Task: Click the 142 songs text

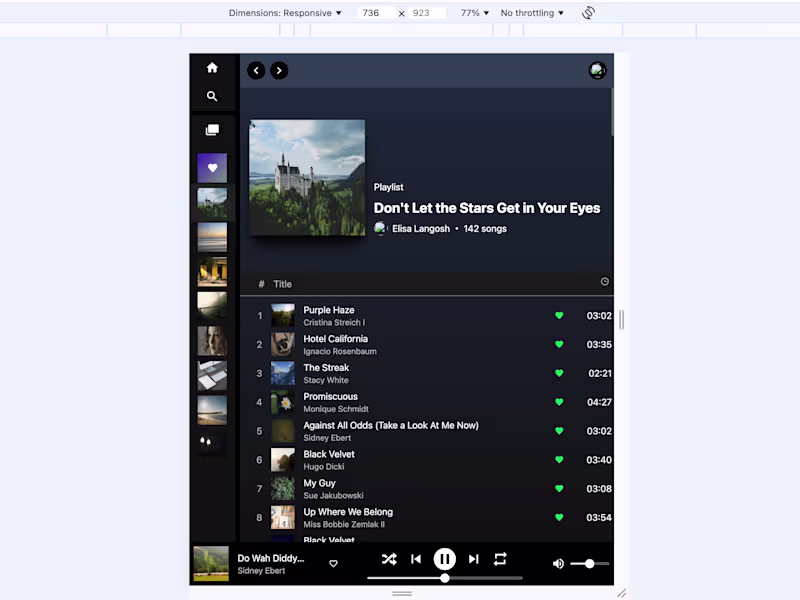Action: [485, 229]
